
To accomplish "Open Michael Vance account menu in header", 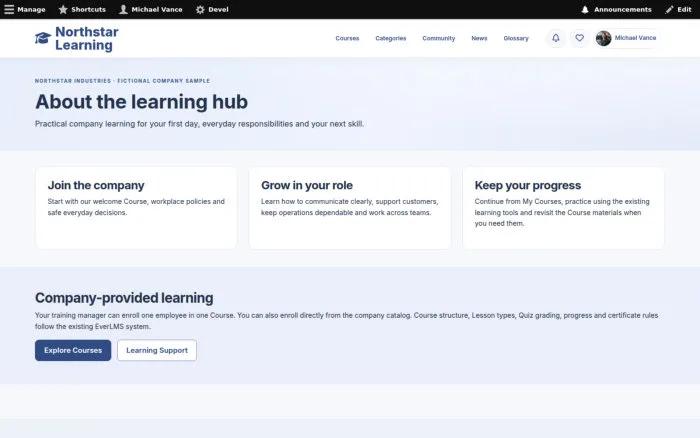I will pyautogui.click(x=627, y=38).
